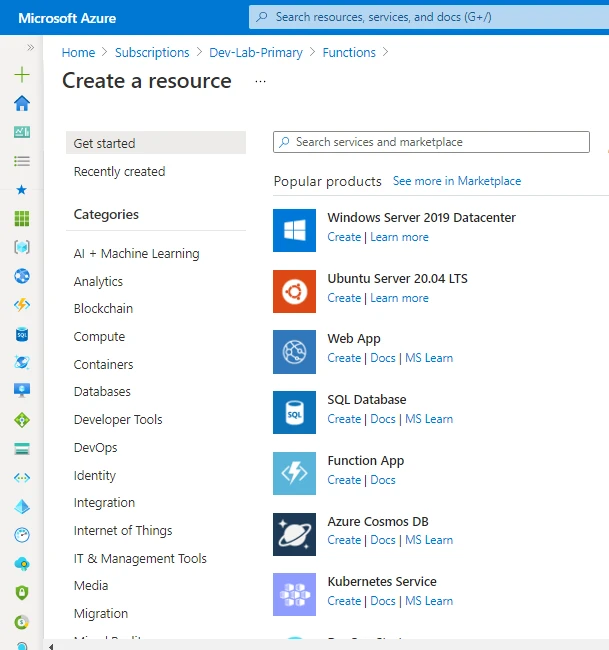This screenshot has width=609, height=650.
Task: Open All resources green grid icon
Action: (x=22, y=218)
